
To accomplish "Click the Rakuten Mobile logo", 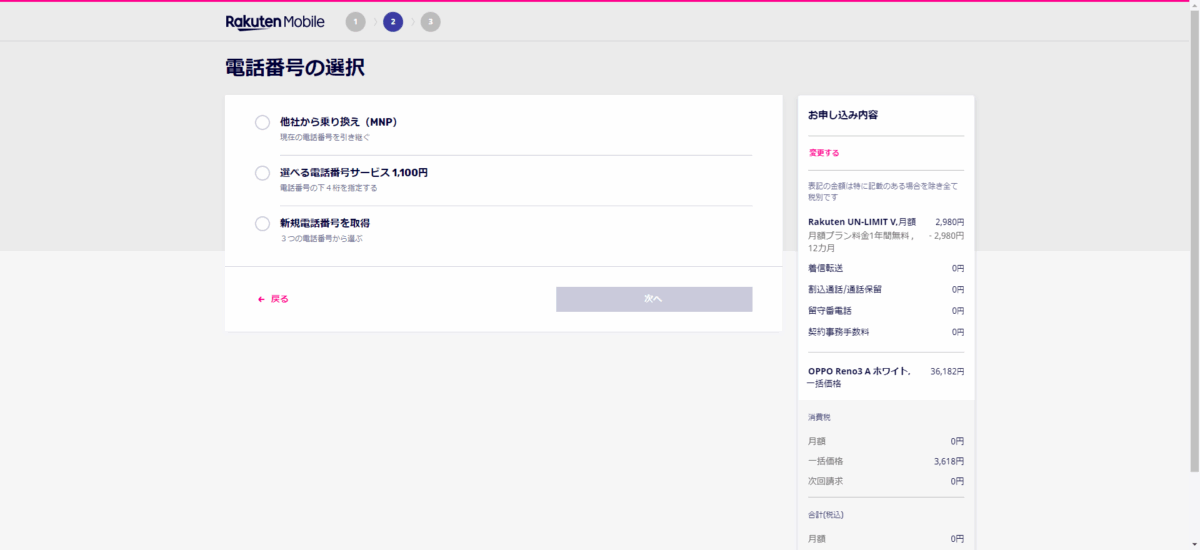I will point(275,22).
